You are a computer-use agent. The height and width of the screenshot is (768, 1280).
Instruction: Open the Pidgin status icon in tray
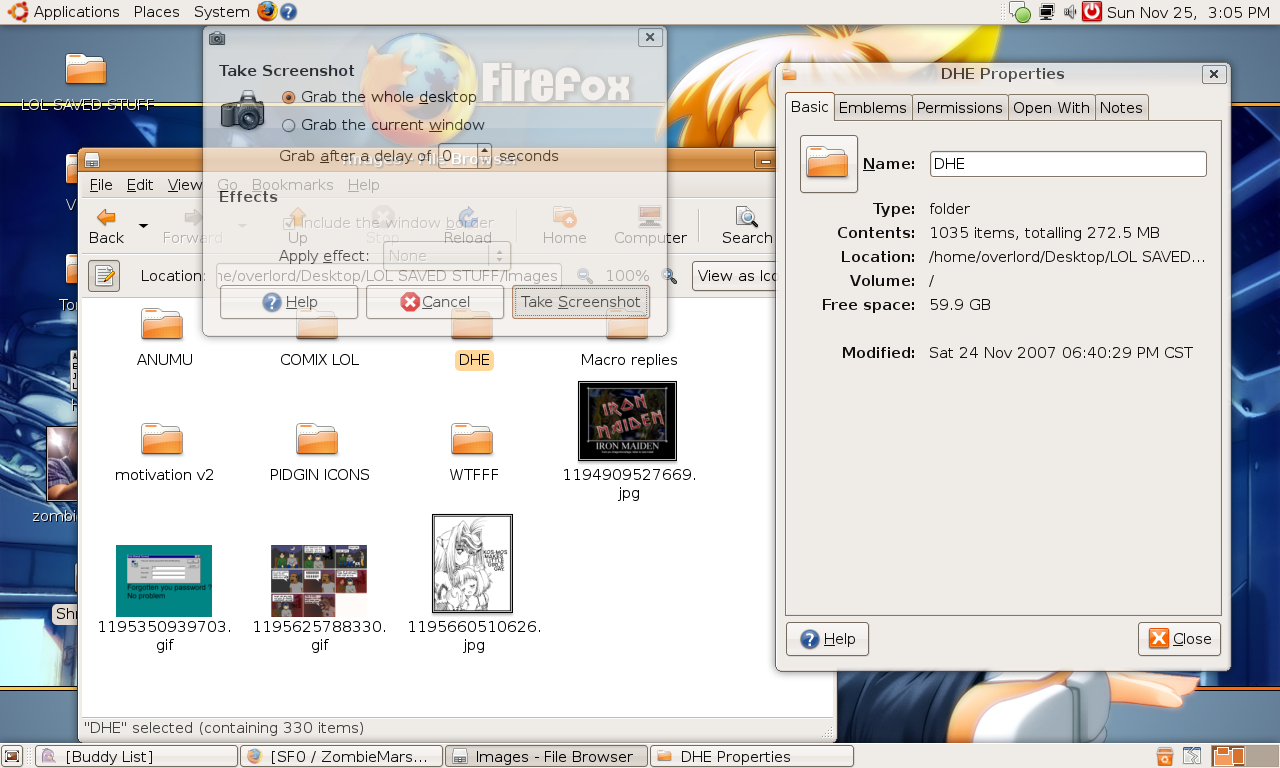[x=1019, y=12]
